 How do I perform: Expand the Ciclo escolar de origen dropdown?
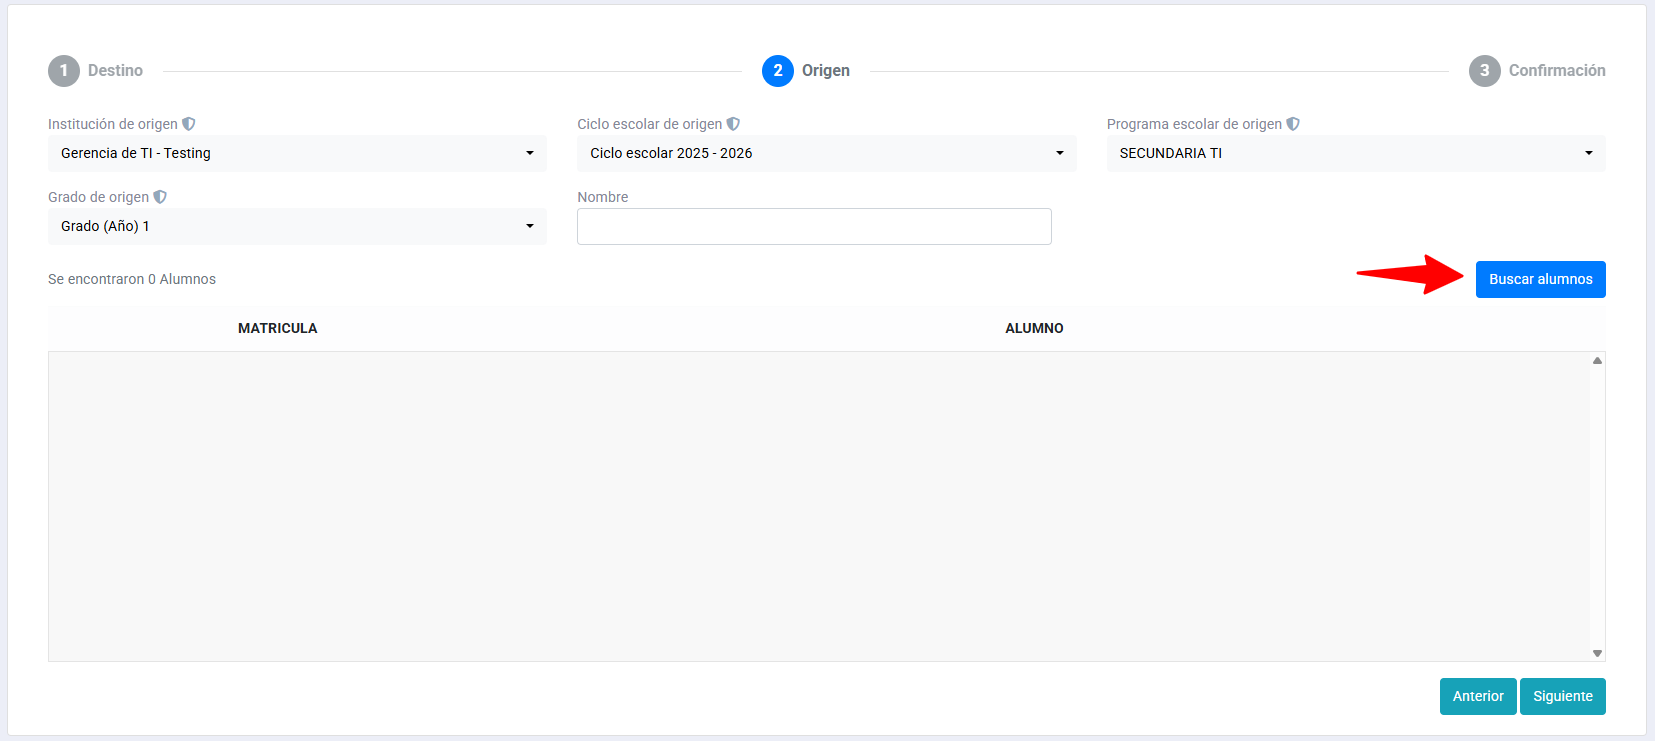click(826, 153)
